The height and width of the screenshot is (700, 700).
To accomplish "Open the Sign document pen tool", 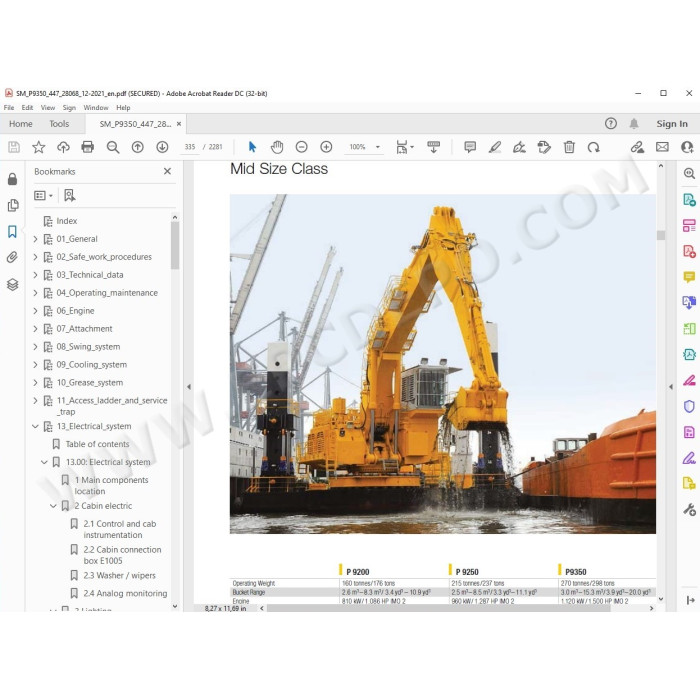I will click(519, 147).
